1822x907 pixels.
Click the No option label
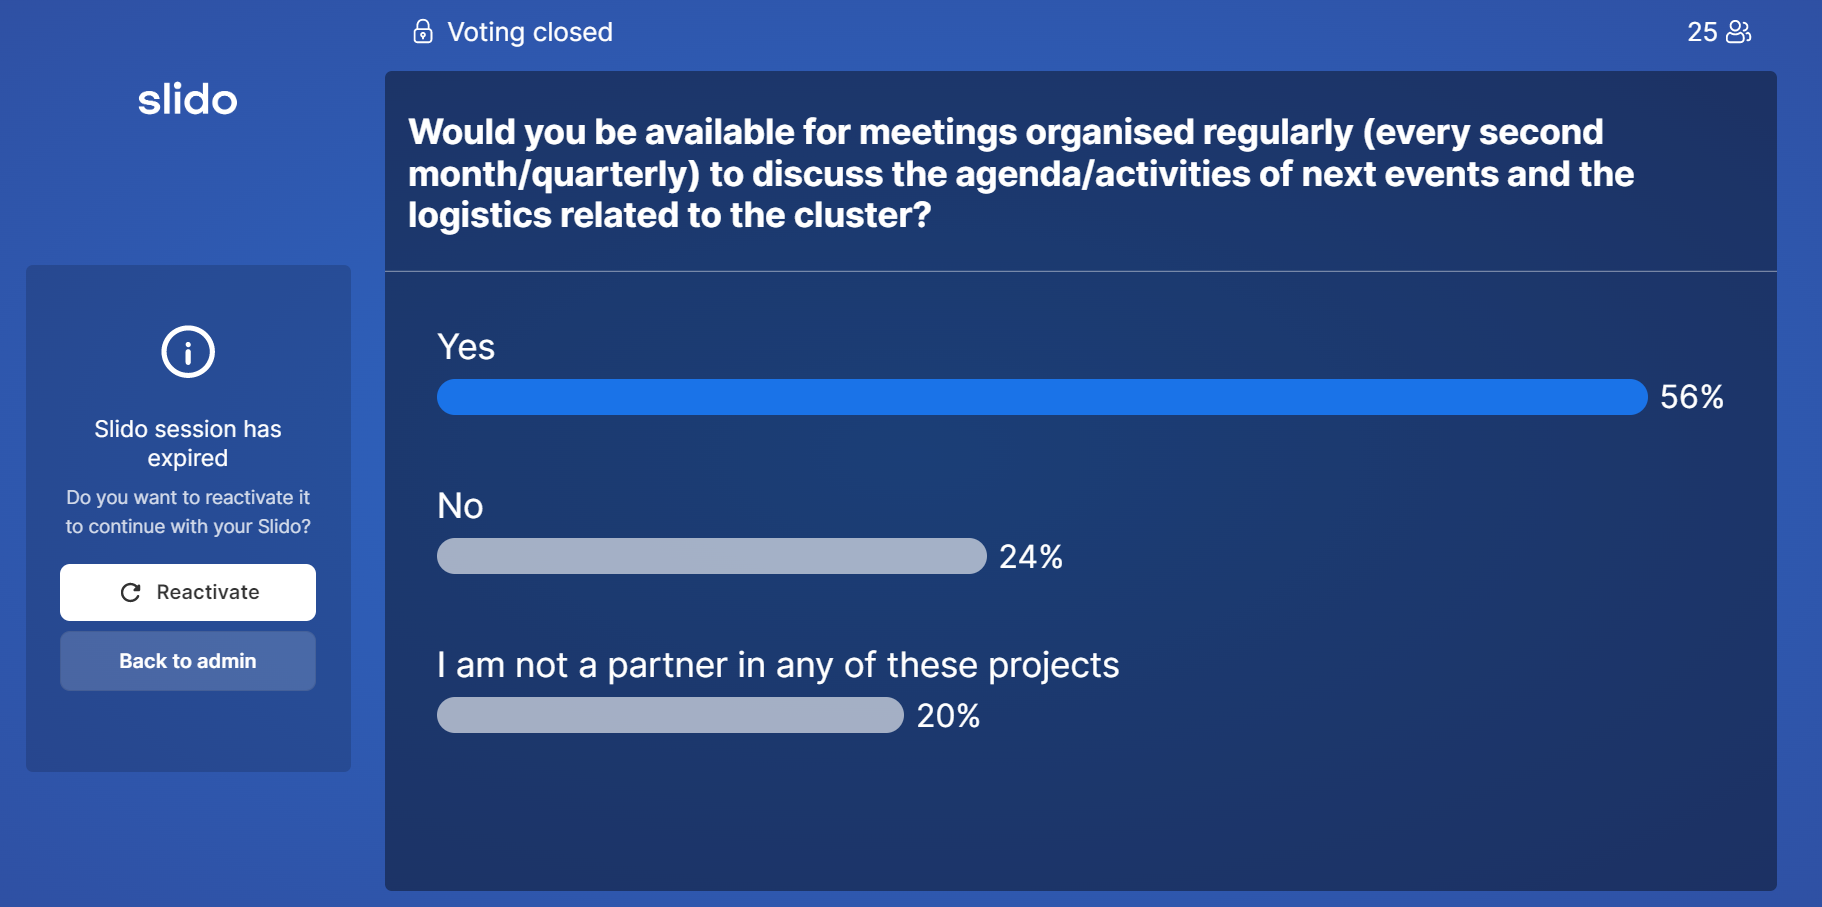(x=460, y=506)
